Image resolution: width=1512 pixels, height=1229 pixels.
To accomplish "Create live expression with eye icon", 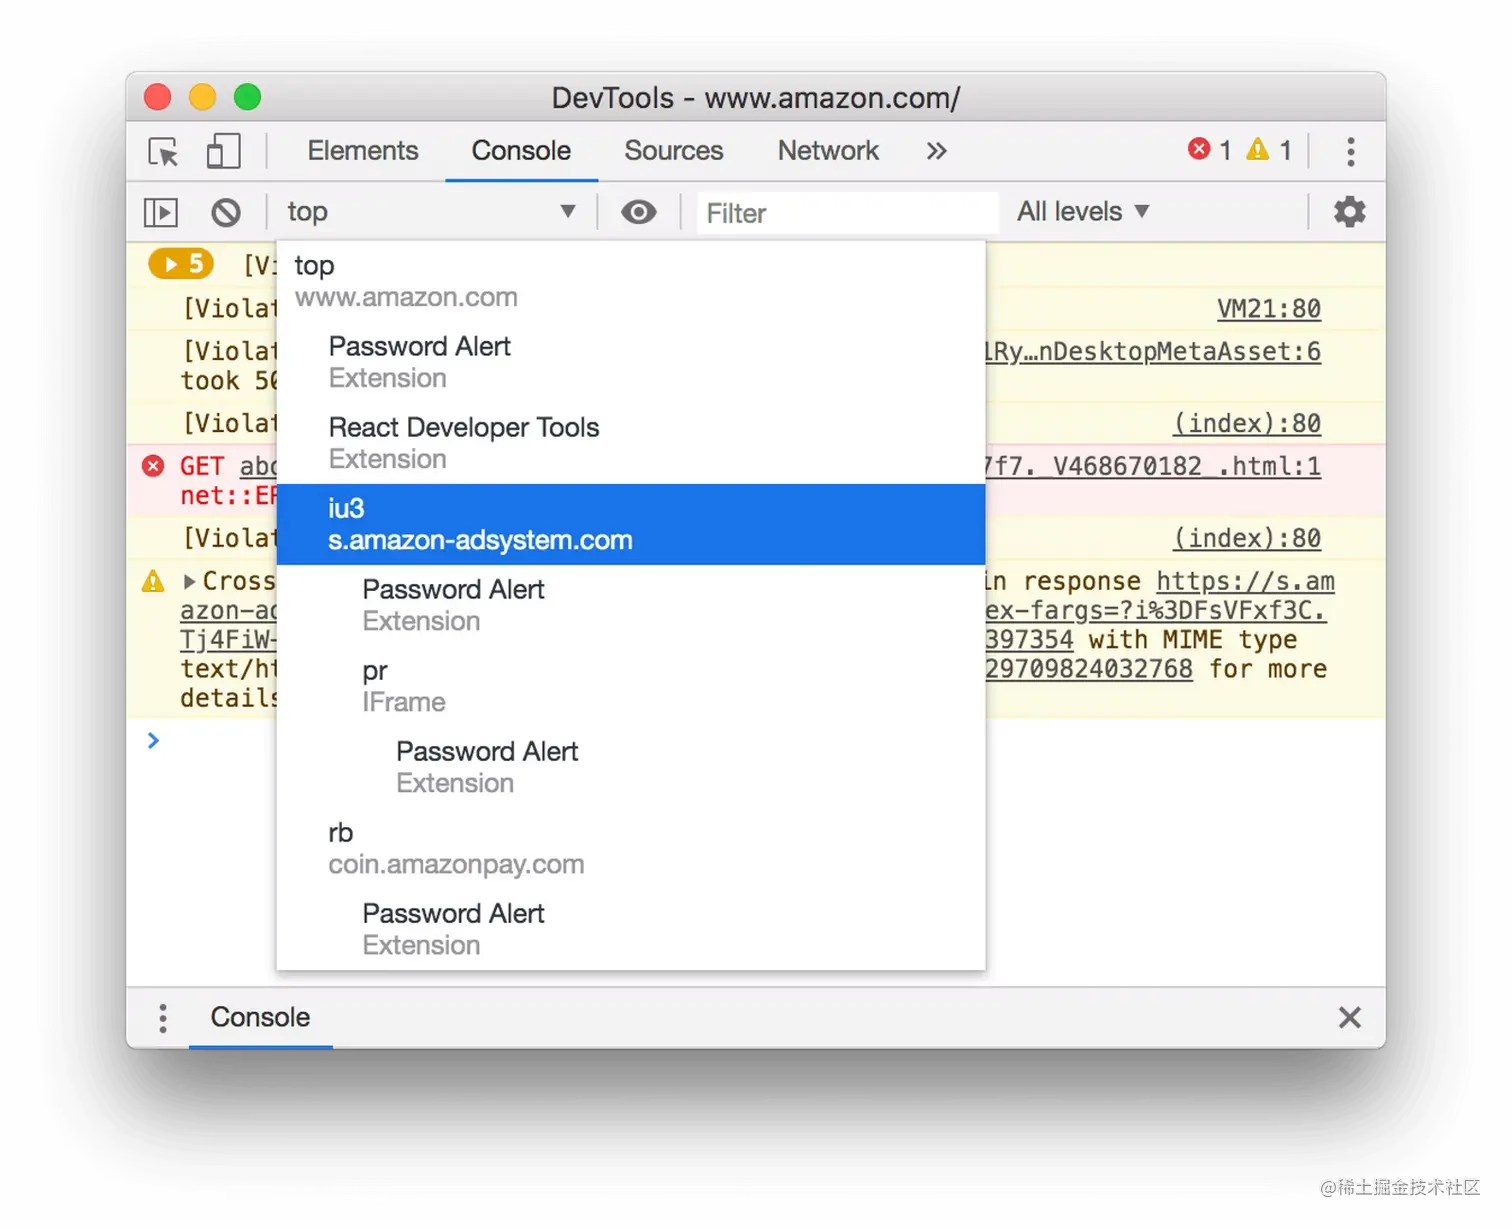I will (639, 212).
